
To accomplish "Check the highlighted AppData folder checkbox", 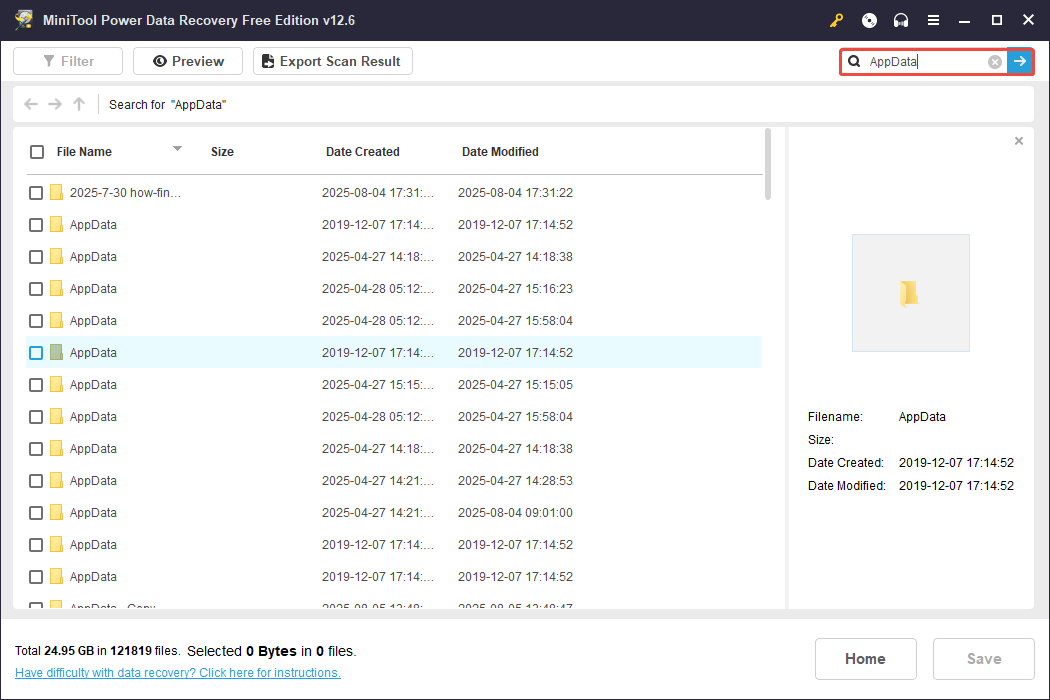I will pos(35,352).
